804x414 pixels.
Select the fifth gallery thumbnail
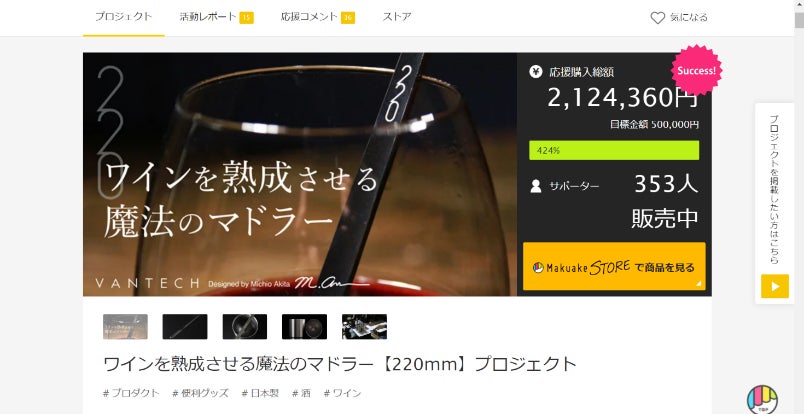[x=364, y=327]
